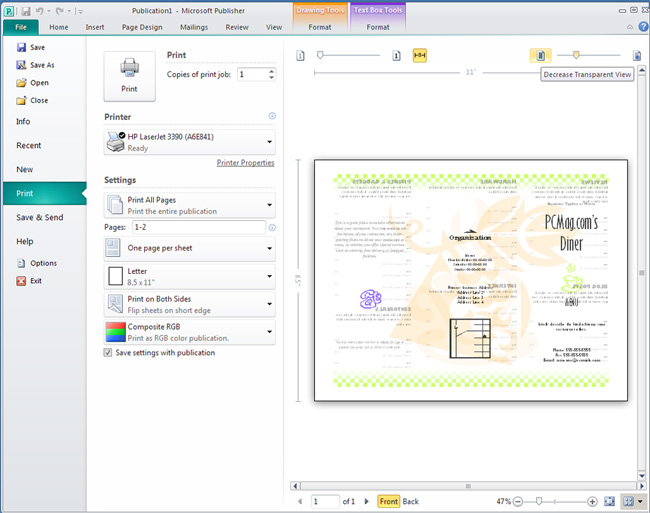Go to the next sheet arrow
Image resolution: width=650 pixels, height=513 pixels.
coord(366,501)
